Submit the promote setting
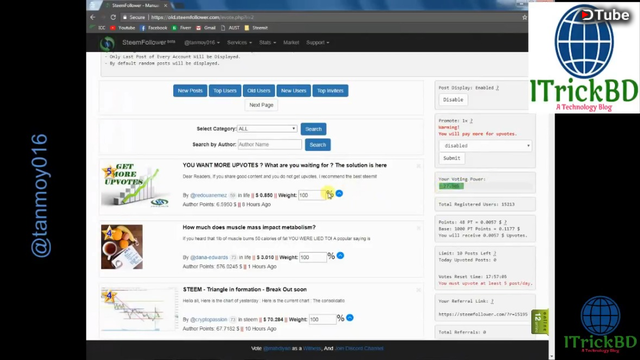This screenshot has width=640, height=360. tap(452, 158)
